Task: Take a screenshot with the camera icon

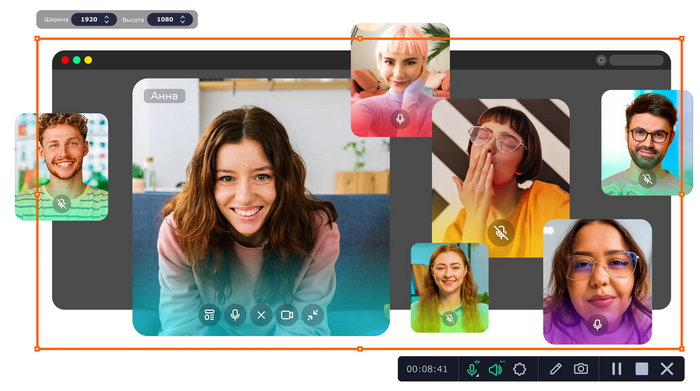Action: (581, 369)
